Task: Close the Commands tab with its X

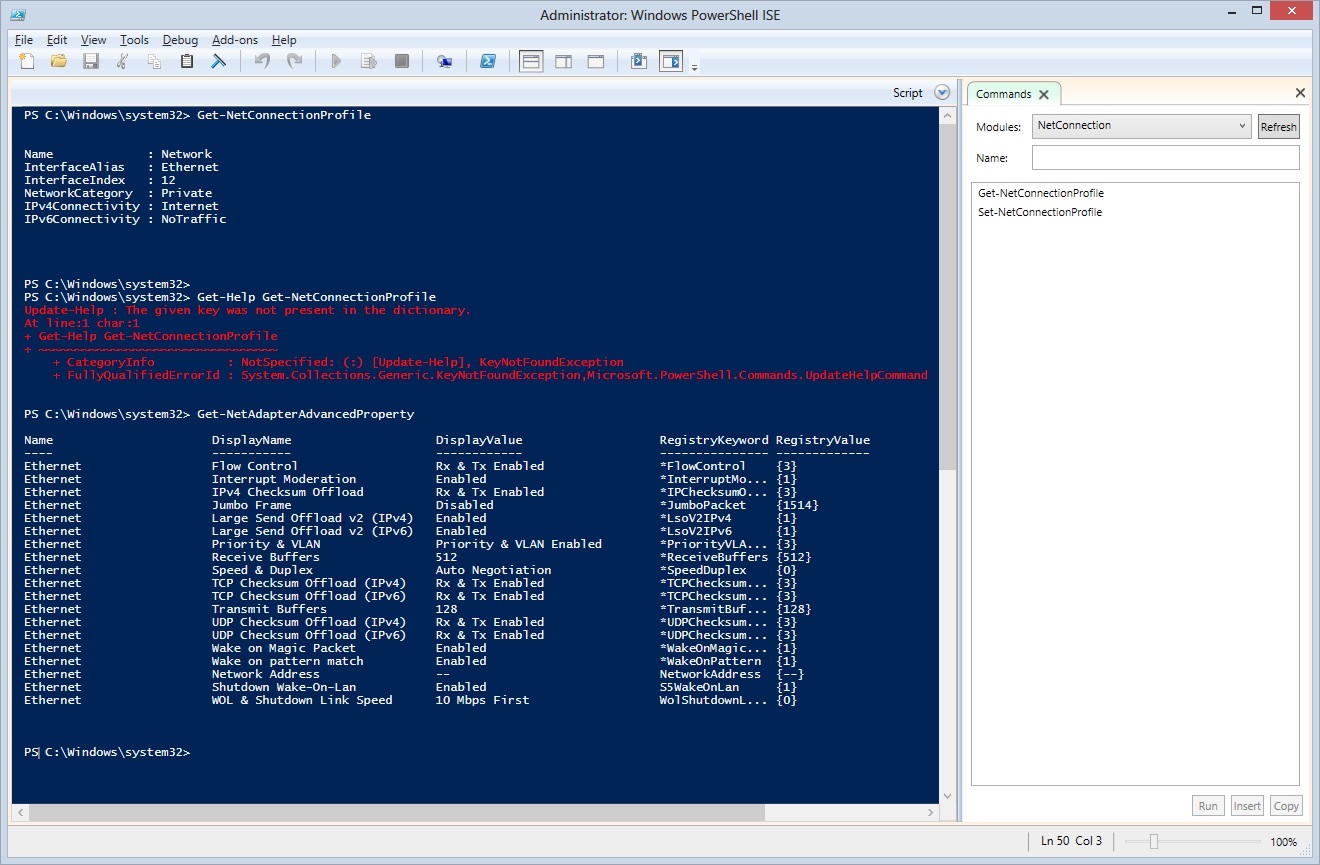Action: [1044, 94]
